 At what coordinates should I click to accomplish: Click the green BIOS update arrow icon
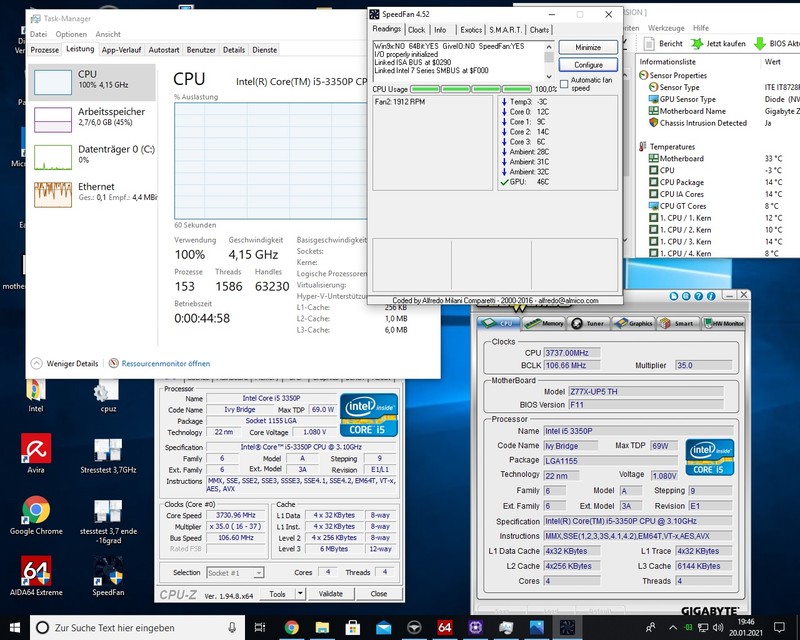tap(760, 44)
